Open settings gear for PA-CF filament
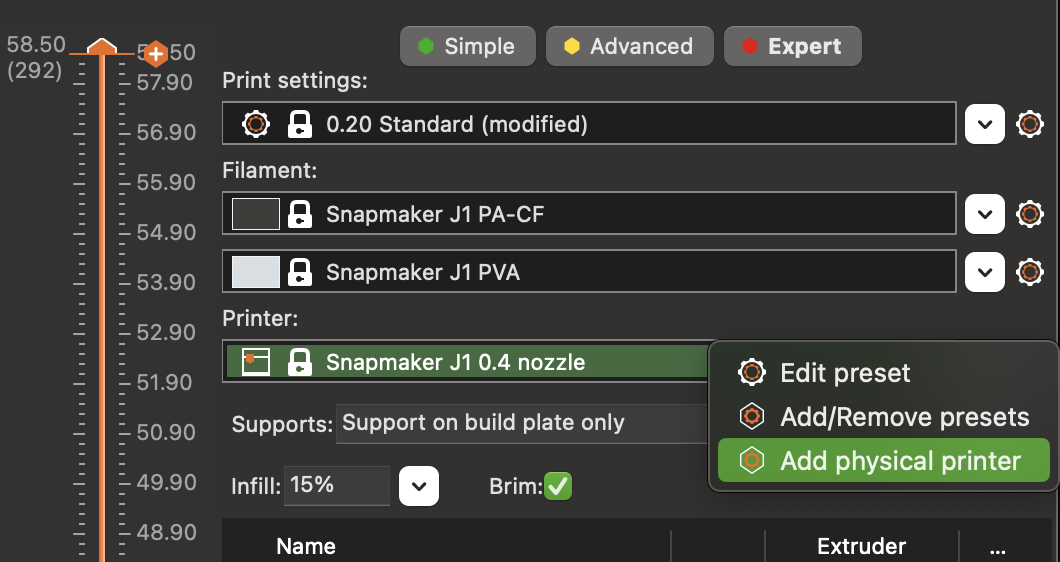This screenshot has height=562, width=1060. click(1029, 214)
